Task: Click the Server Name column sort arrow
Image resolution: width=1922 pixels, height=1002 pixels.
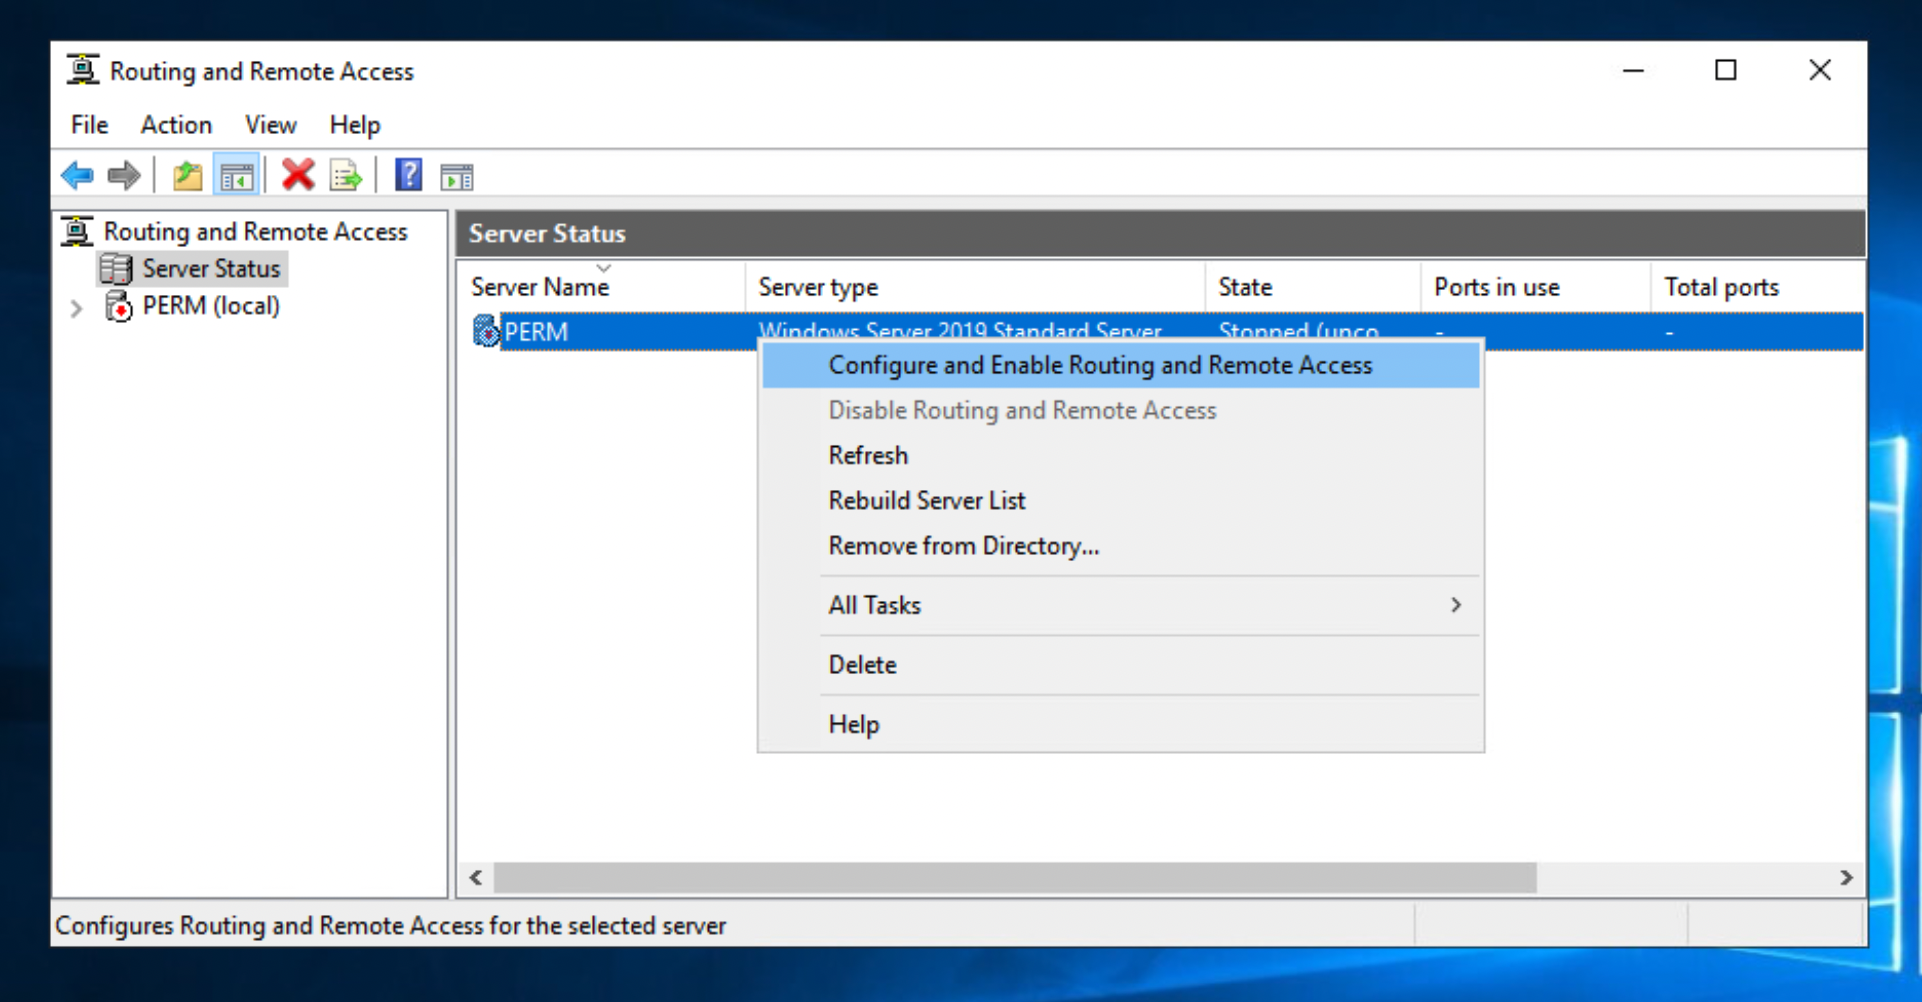Action: (603, 268)
